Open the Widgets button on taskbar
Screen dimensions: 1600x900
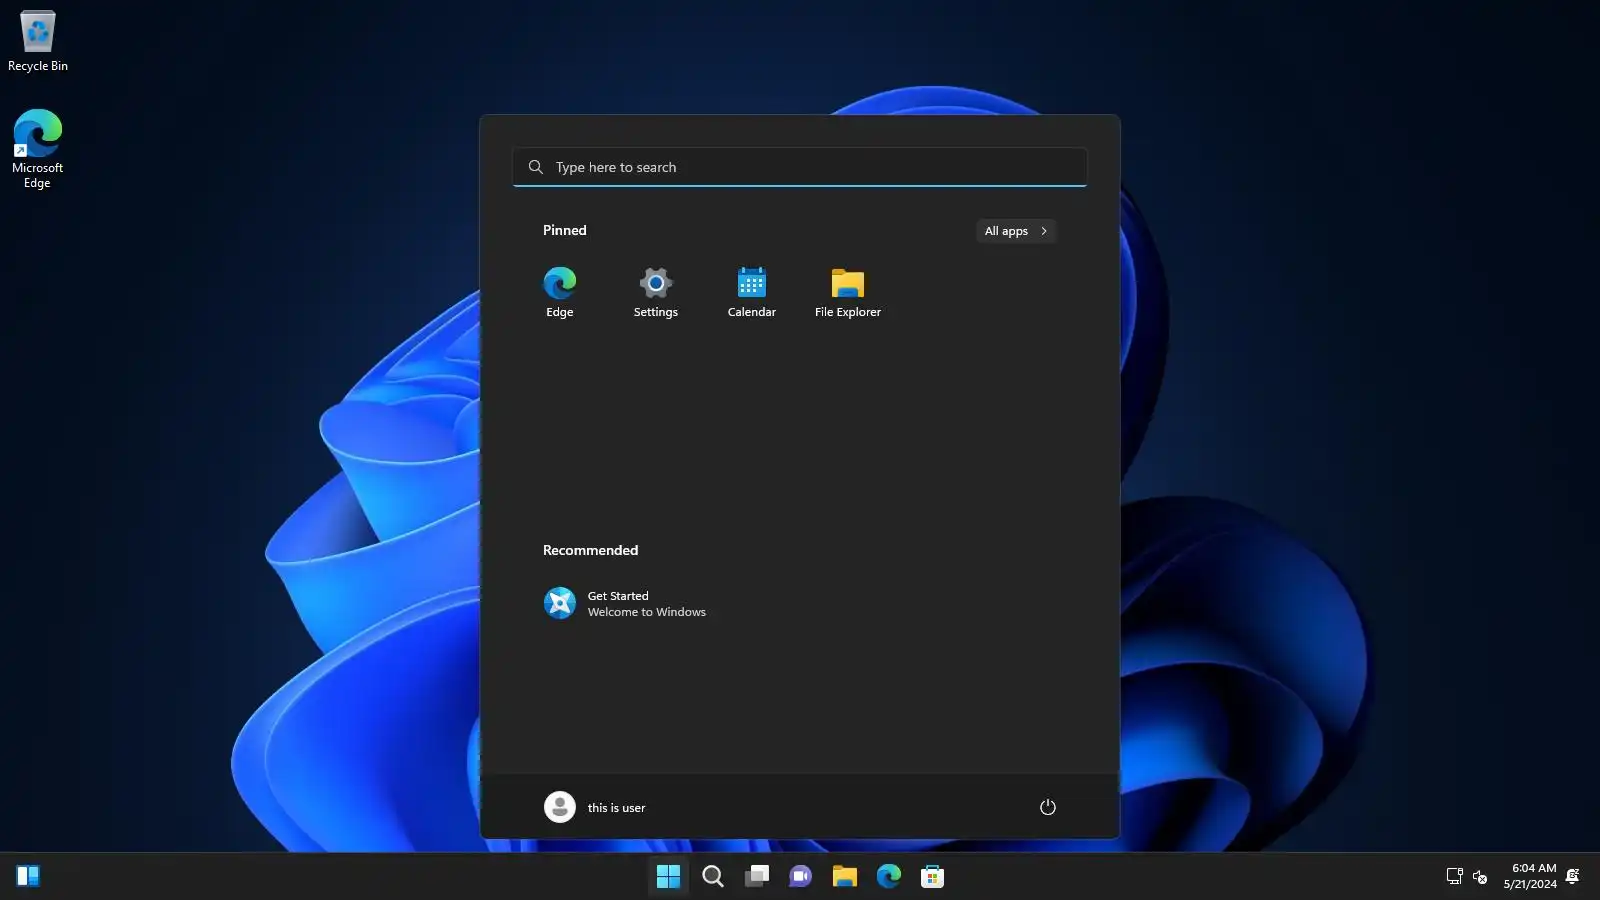tap(28, 877)
